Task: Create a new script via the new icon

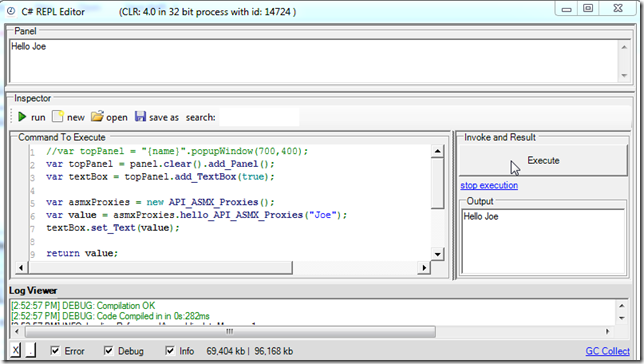Action: pos(58,117)
